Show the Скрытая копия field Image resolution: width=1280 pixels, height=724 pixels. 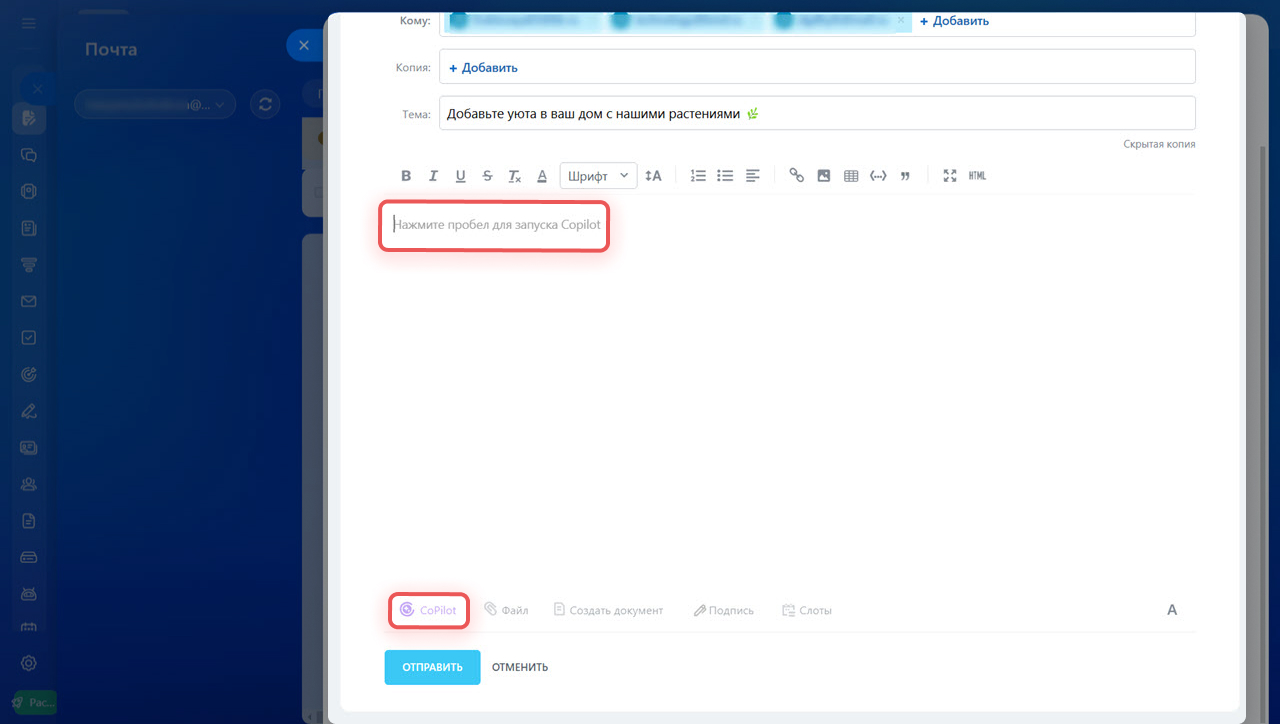point(1159,144)
